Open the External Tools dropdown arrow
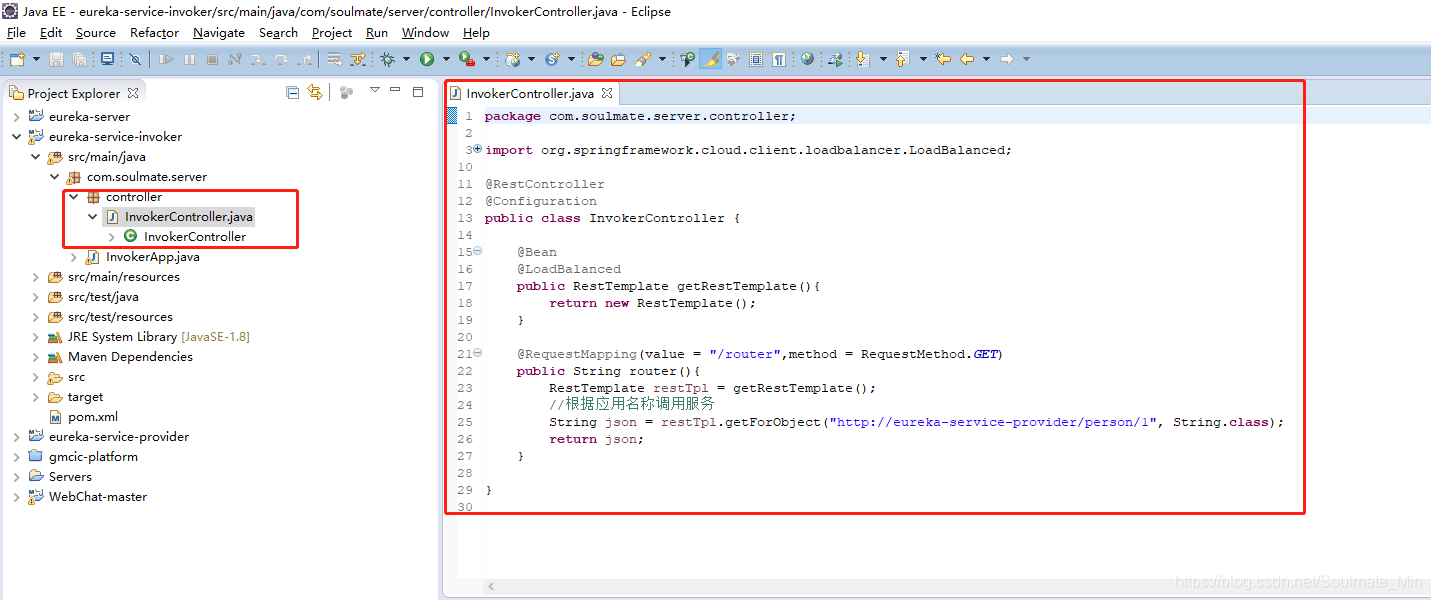The image size is (1431, 600). [x=486, y=60]
